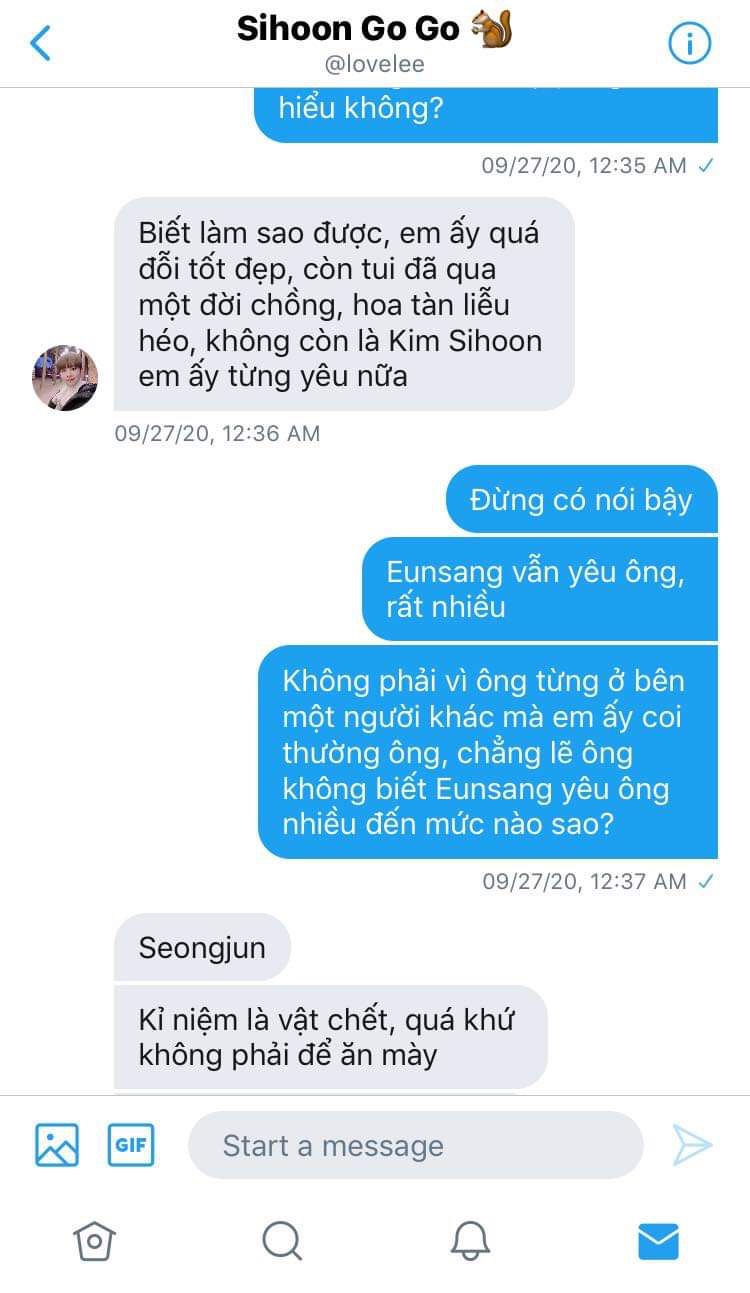Open conversation info icon

tap(689, 43)
